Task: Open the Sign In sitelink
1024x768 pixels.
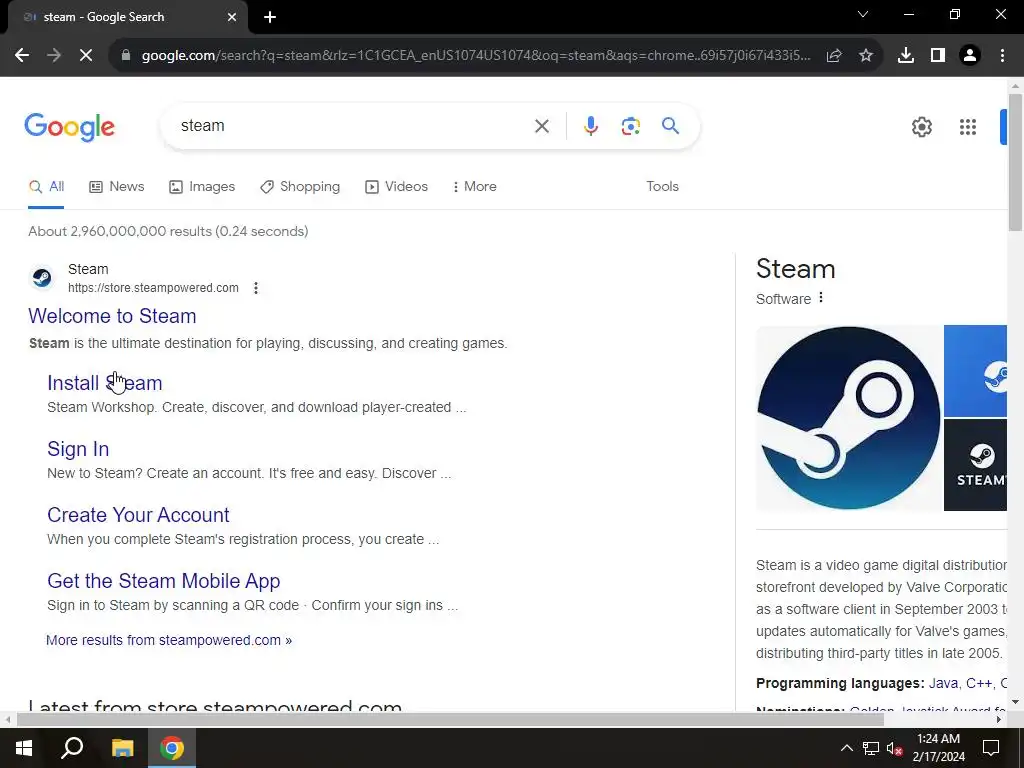Action: 78,449
